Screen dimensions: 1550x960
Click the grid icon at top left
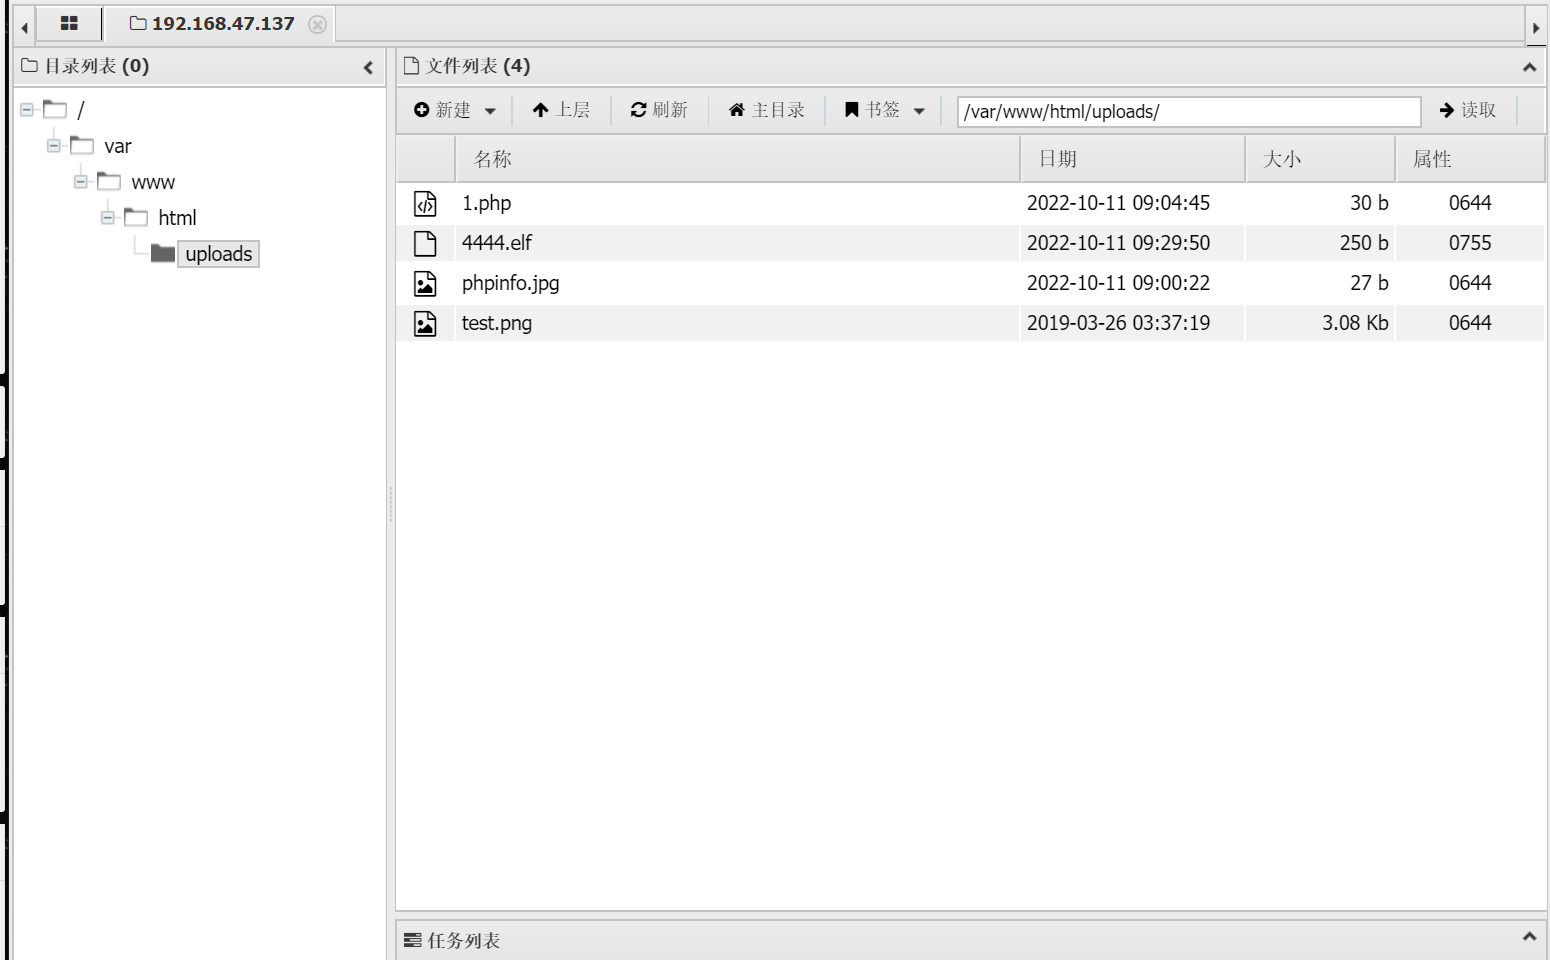click(x=68, y=22)
